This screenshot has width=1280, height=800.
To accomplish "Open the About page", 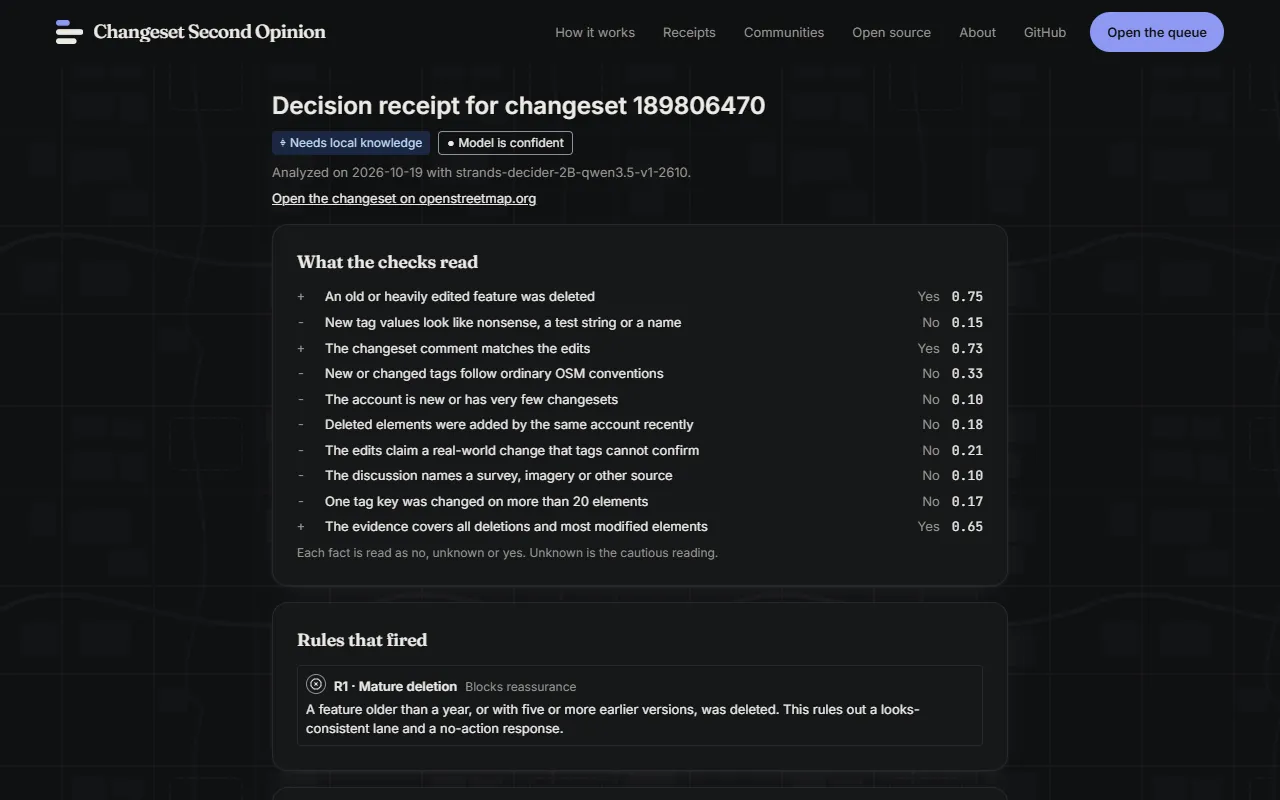I will coord(977,32).
